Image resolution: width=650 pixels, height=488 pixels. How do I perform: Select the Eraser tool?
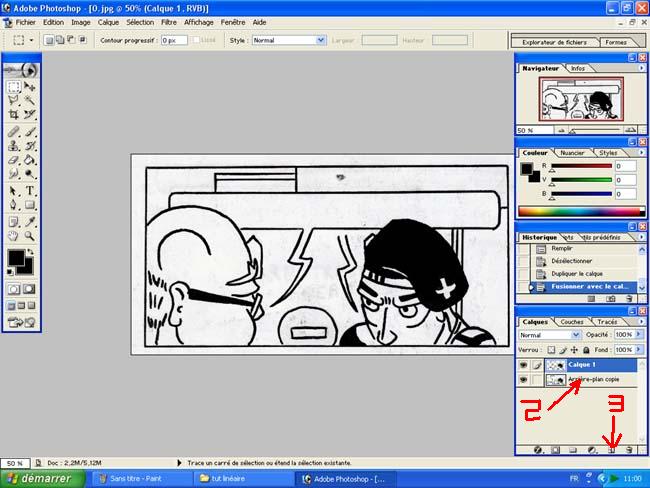click(14, 160)
